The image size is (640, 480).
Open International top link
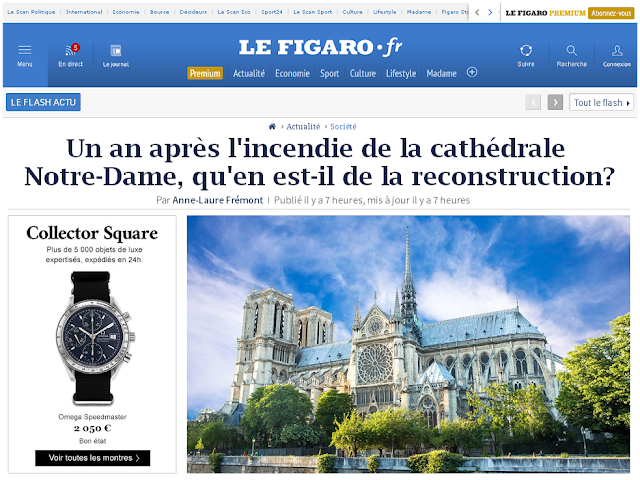pyautogui.click(x=84, y=12)
